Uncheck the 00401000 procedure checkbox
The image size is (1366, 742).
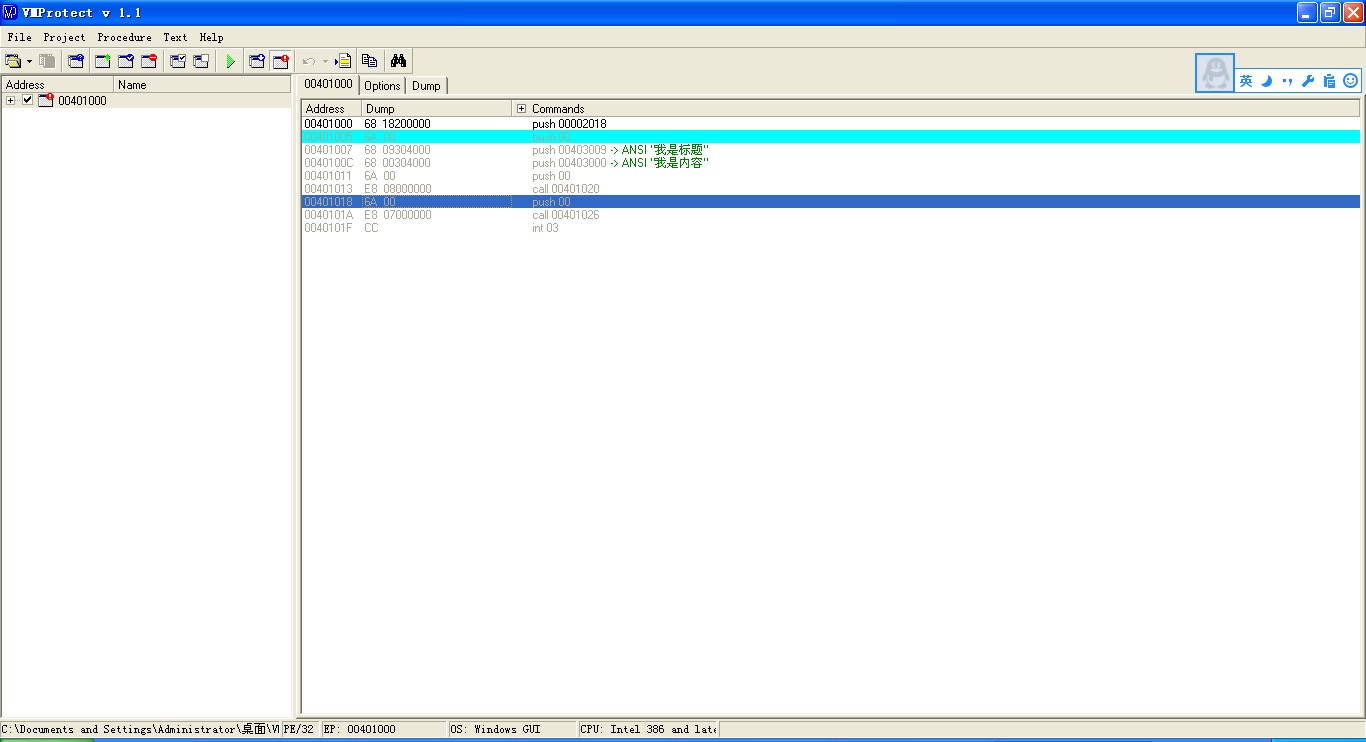tap(27, 100)
